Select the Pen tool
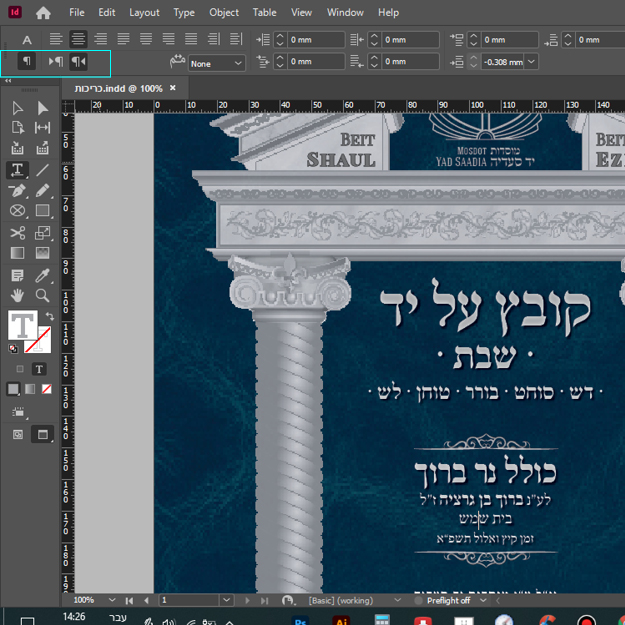This screenshot has height=625, width=625. pyautogui.click(x=17, y=191)
